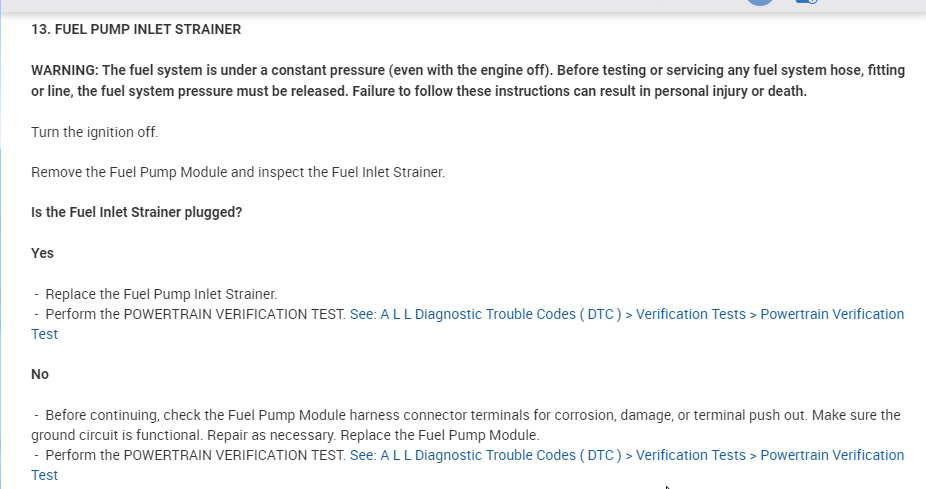Click the gray header bar at top
Image resolution: width=926 pixels, height=489 pixels.
pos(400,5)
